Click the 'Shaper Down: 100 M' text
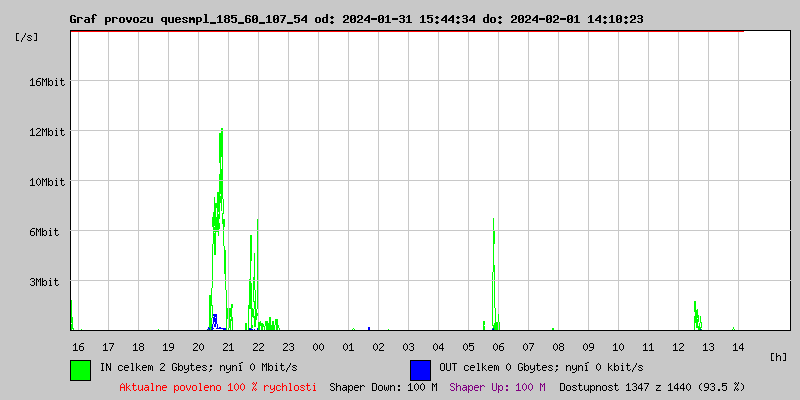Viewport: 800px width, 400px height. coord(383,386)
